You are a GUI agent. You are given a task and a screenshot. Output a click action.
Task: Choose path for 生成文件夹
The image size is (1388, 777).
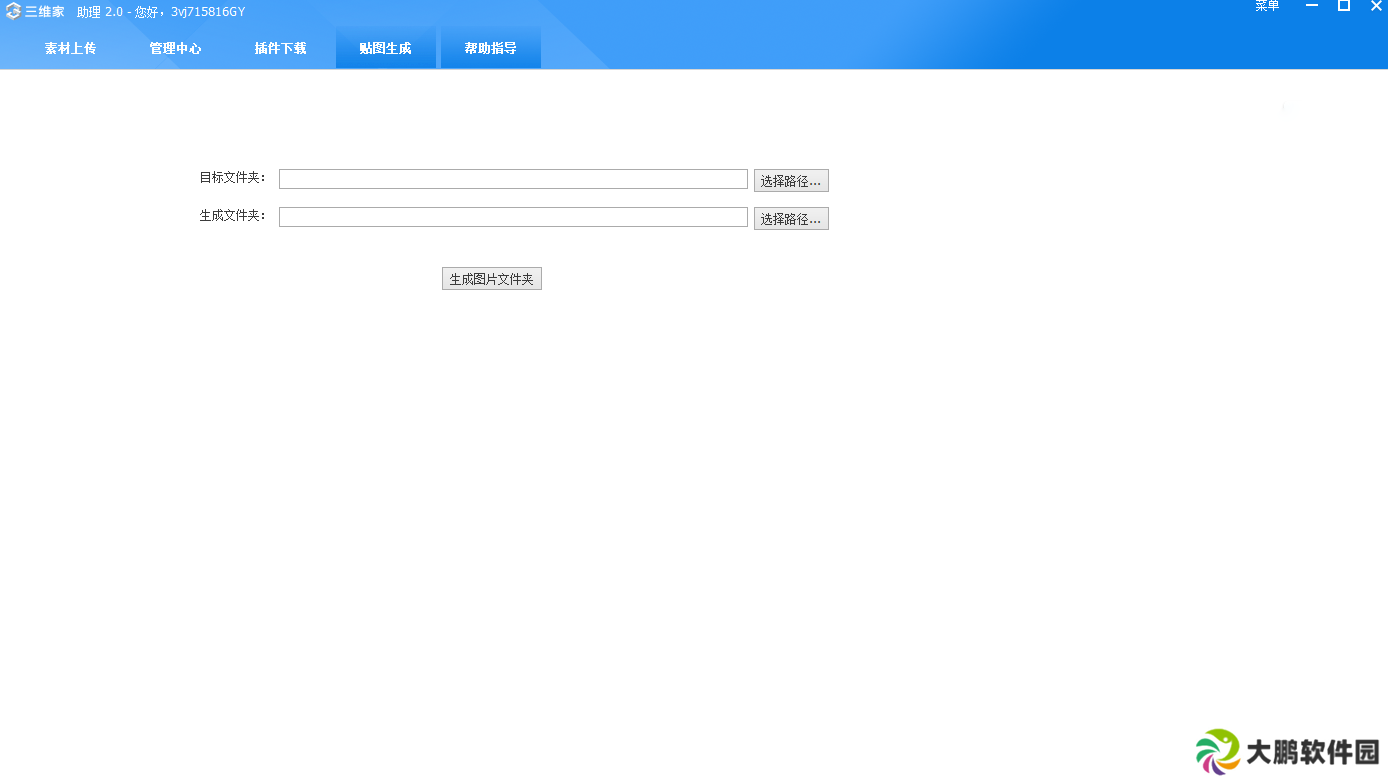791,219
